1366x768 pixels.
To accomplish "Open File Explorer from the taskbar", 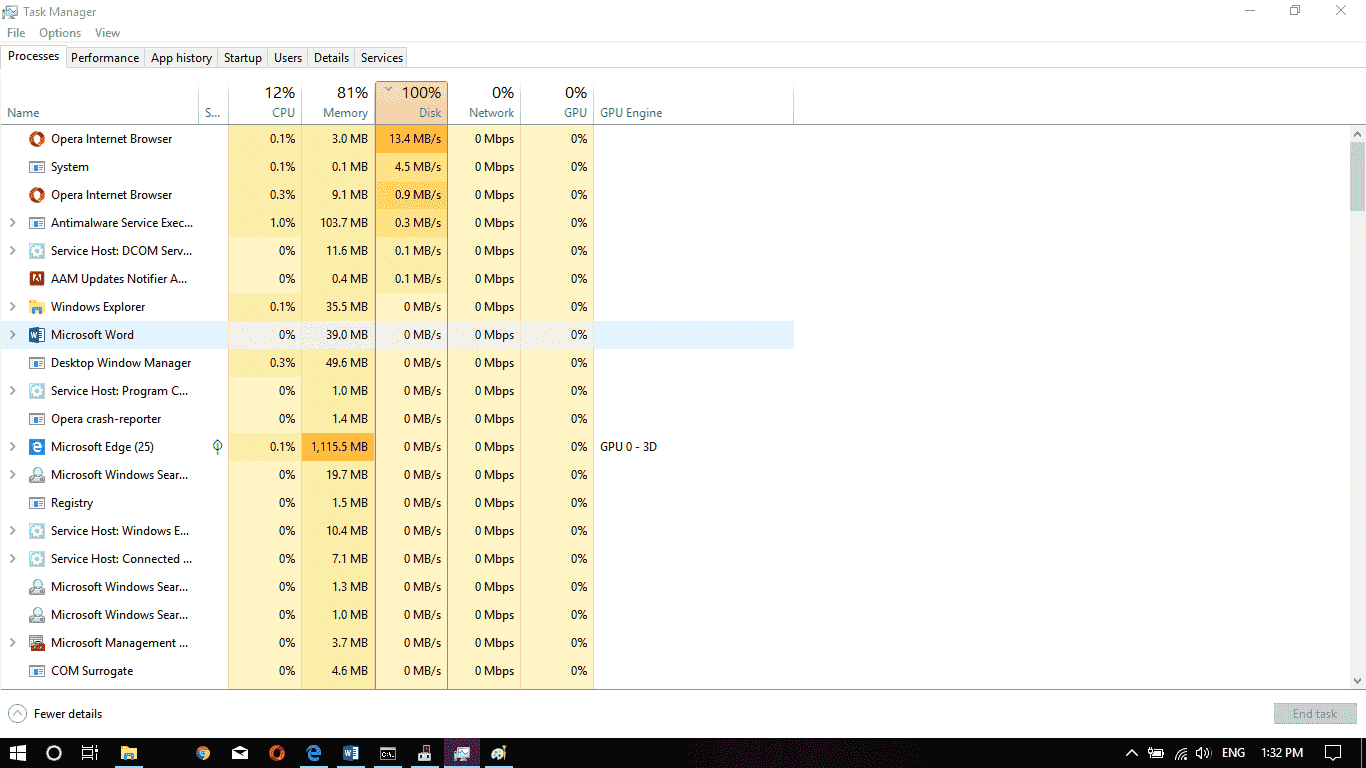I will tap(129, 753).
